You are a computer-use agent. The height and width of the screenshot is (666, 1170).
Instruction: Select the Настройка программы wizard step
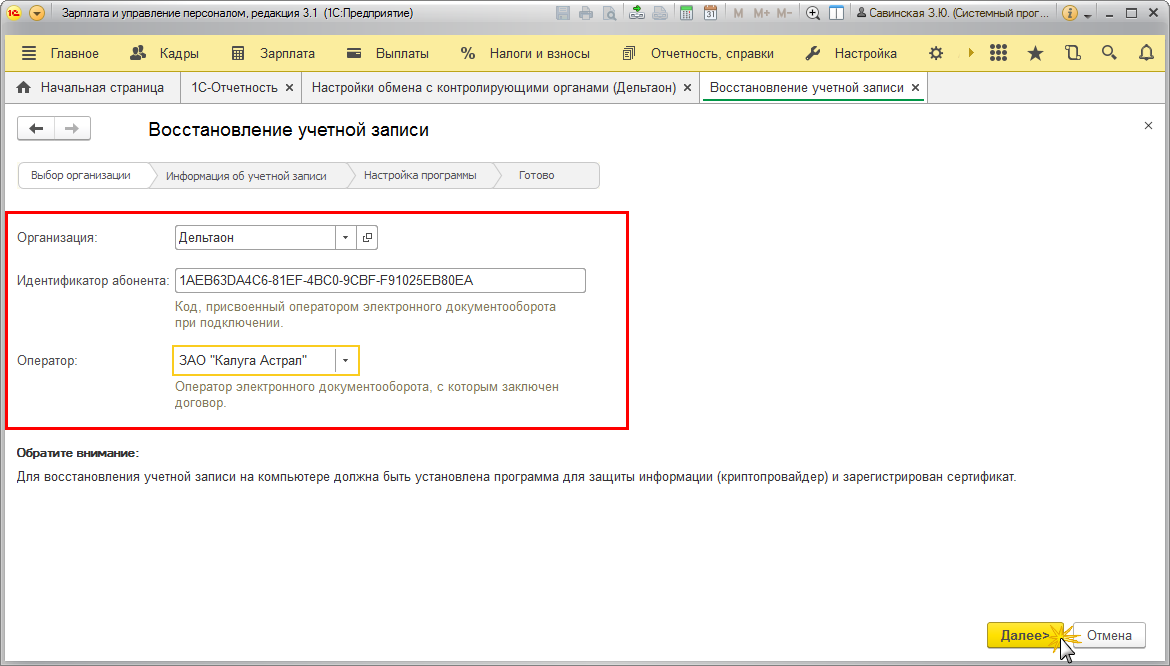tap(420, 175)
